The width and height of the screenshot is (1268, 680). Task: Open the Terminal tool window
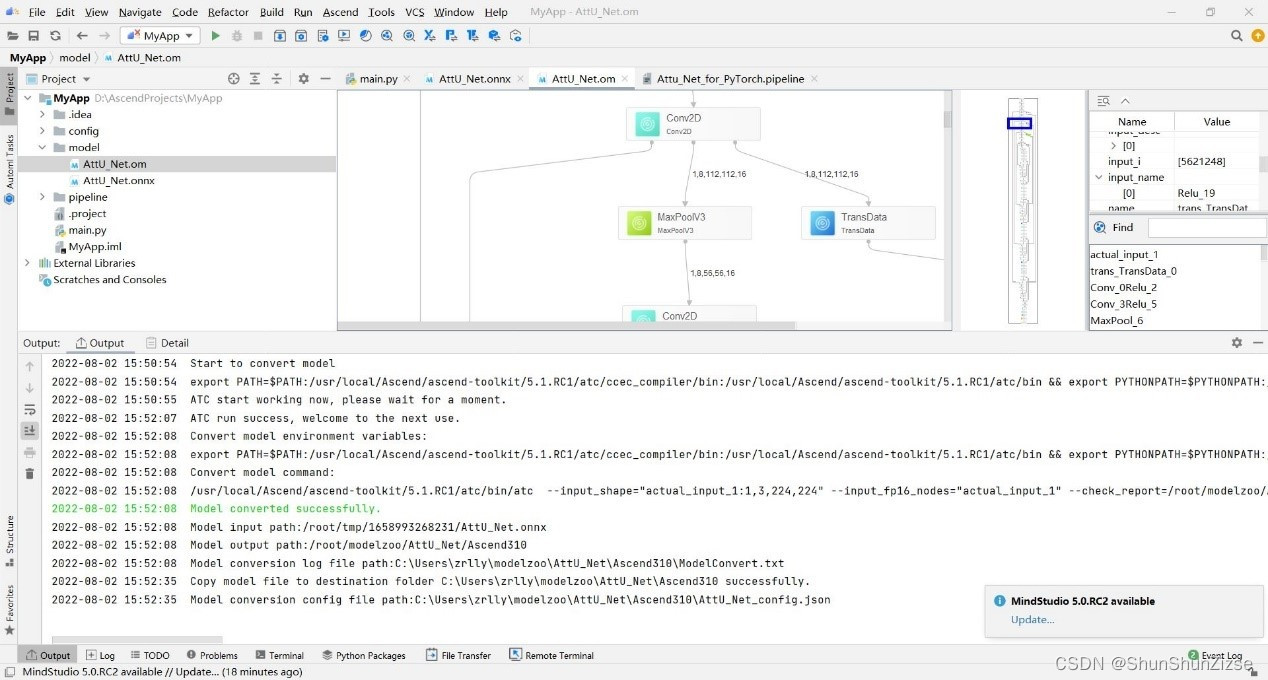[x=279, y=656]
